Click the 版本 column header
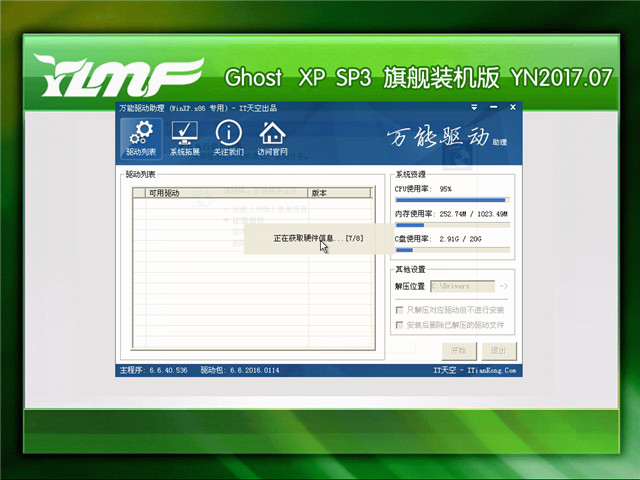Screen dimensions: 640x480 pos(340,193)
